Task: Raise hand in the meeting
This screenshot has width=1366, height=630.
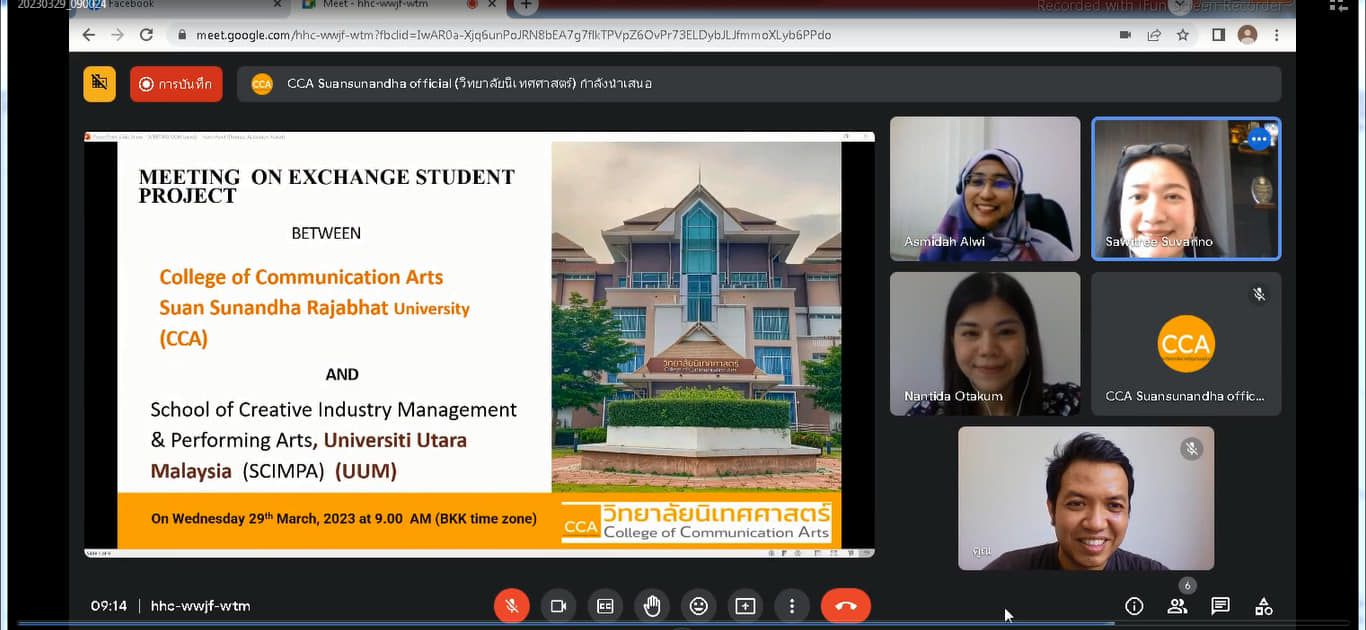Action: click(x=652, y=606)
